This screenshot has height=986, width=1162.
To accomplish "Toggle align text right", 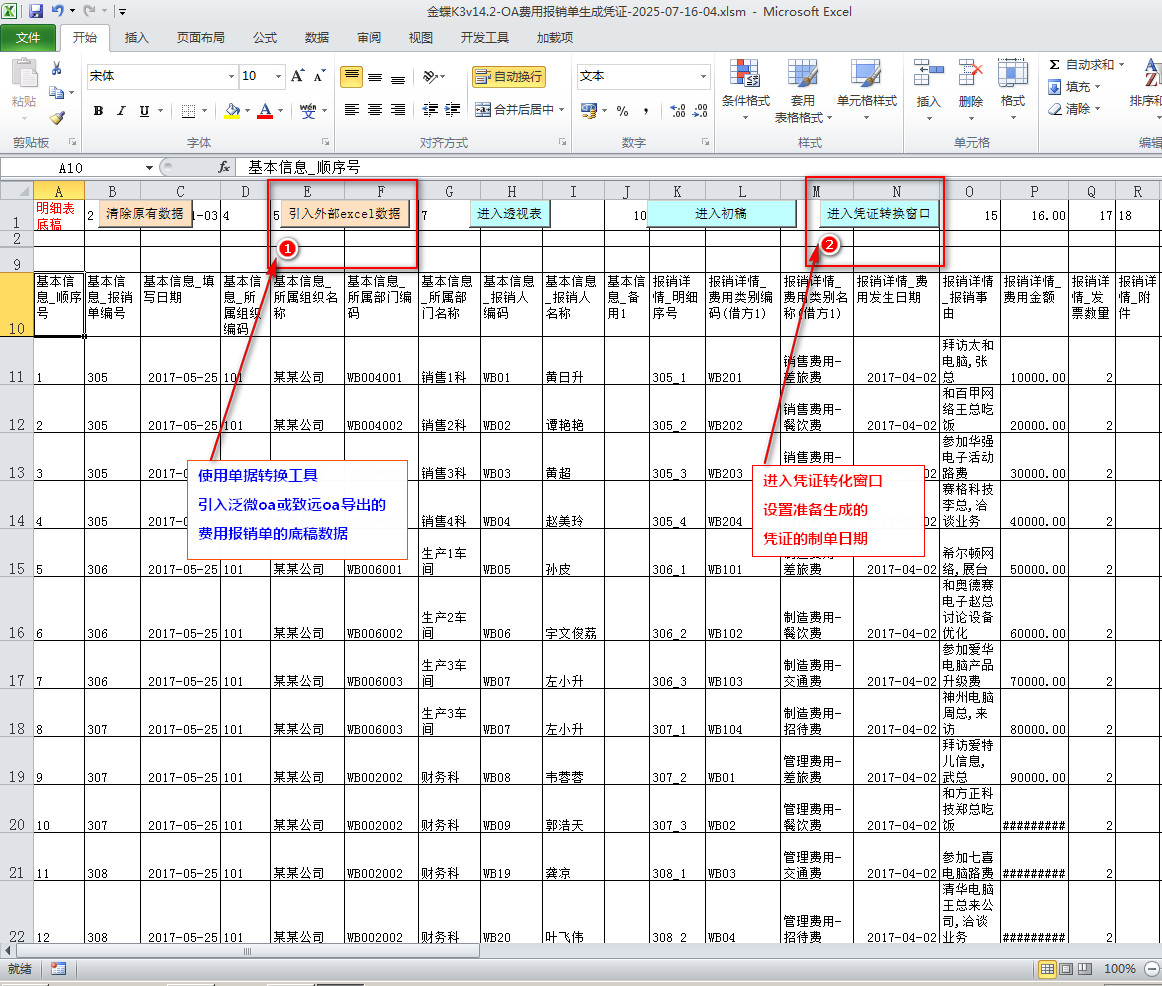I will point(398,110).
